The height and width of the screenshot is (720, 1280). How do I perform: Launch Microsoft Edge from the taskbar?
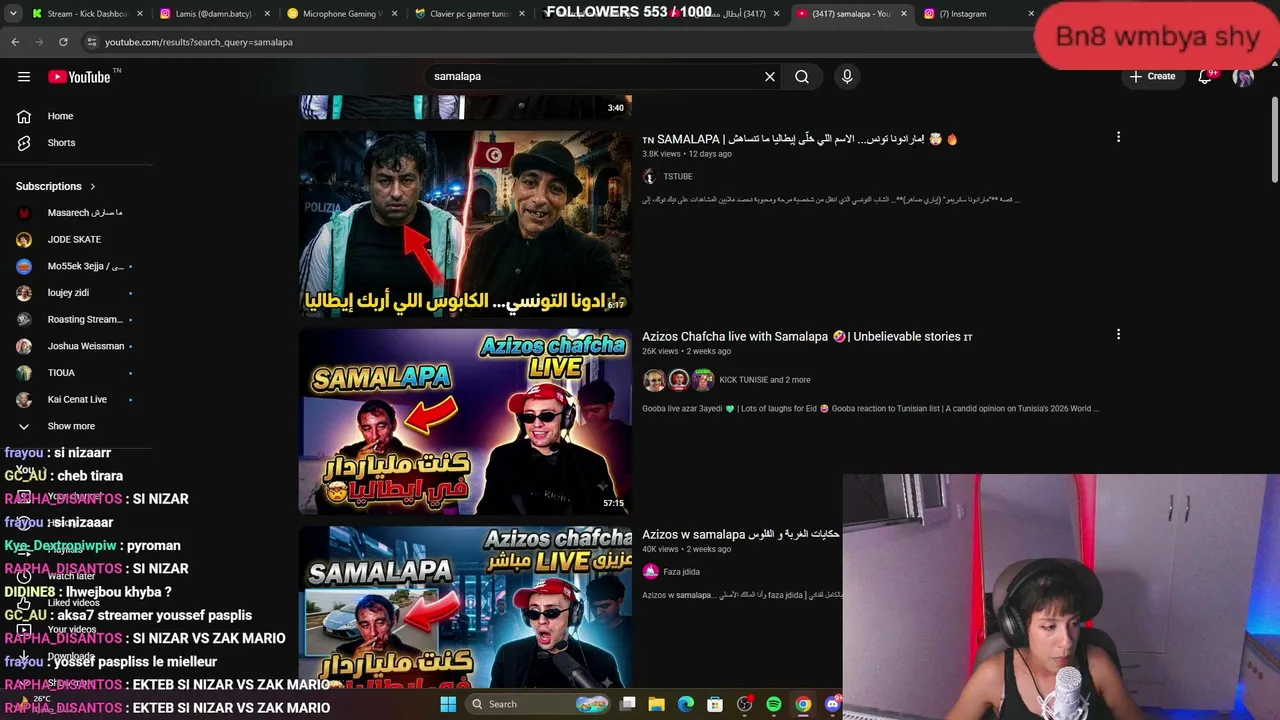tap(686, 704)
